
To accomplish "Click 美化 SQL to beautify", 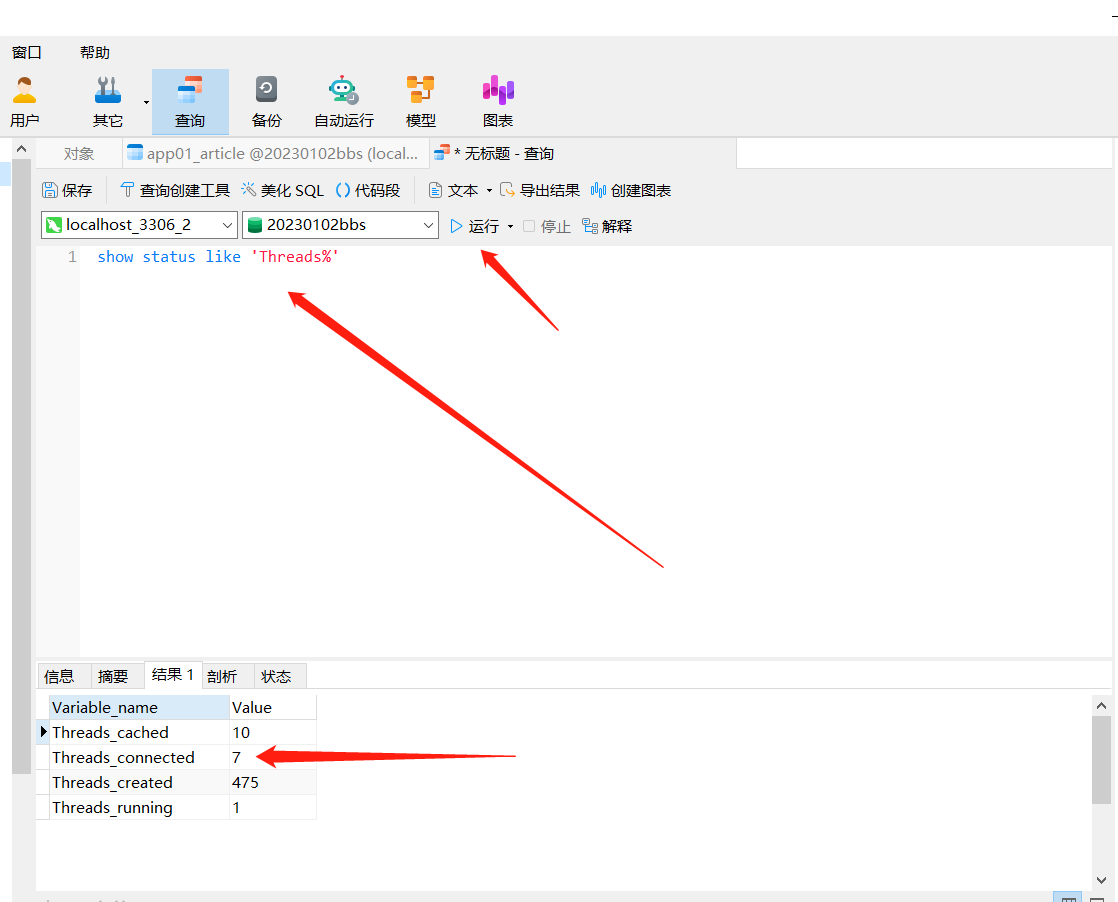I will click(x=282, y=190).
